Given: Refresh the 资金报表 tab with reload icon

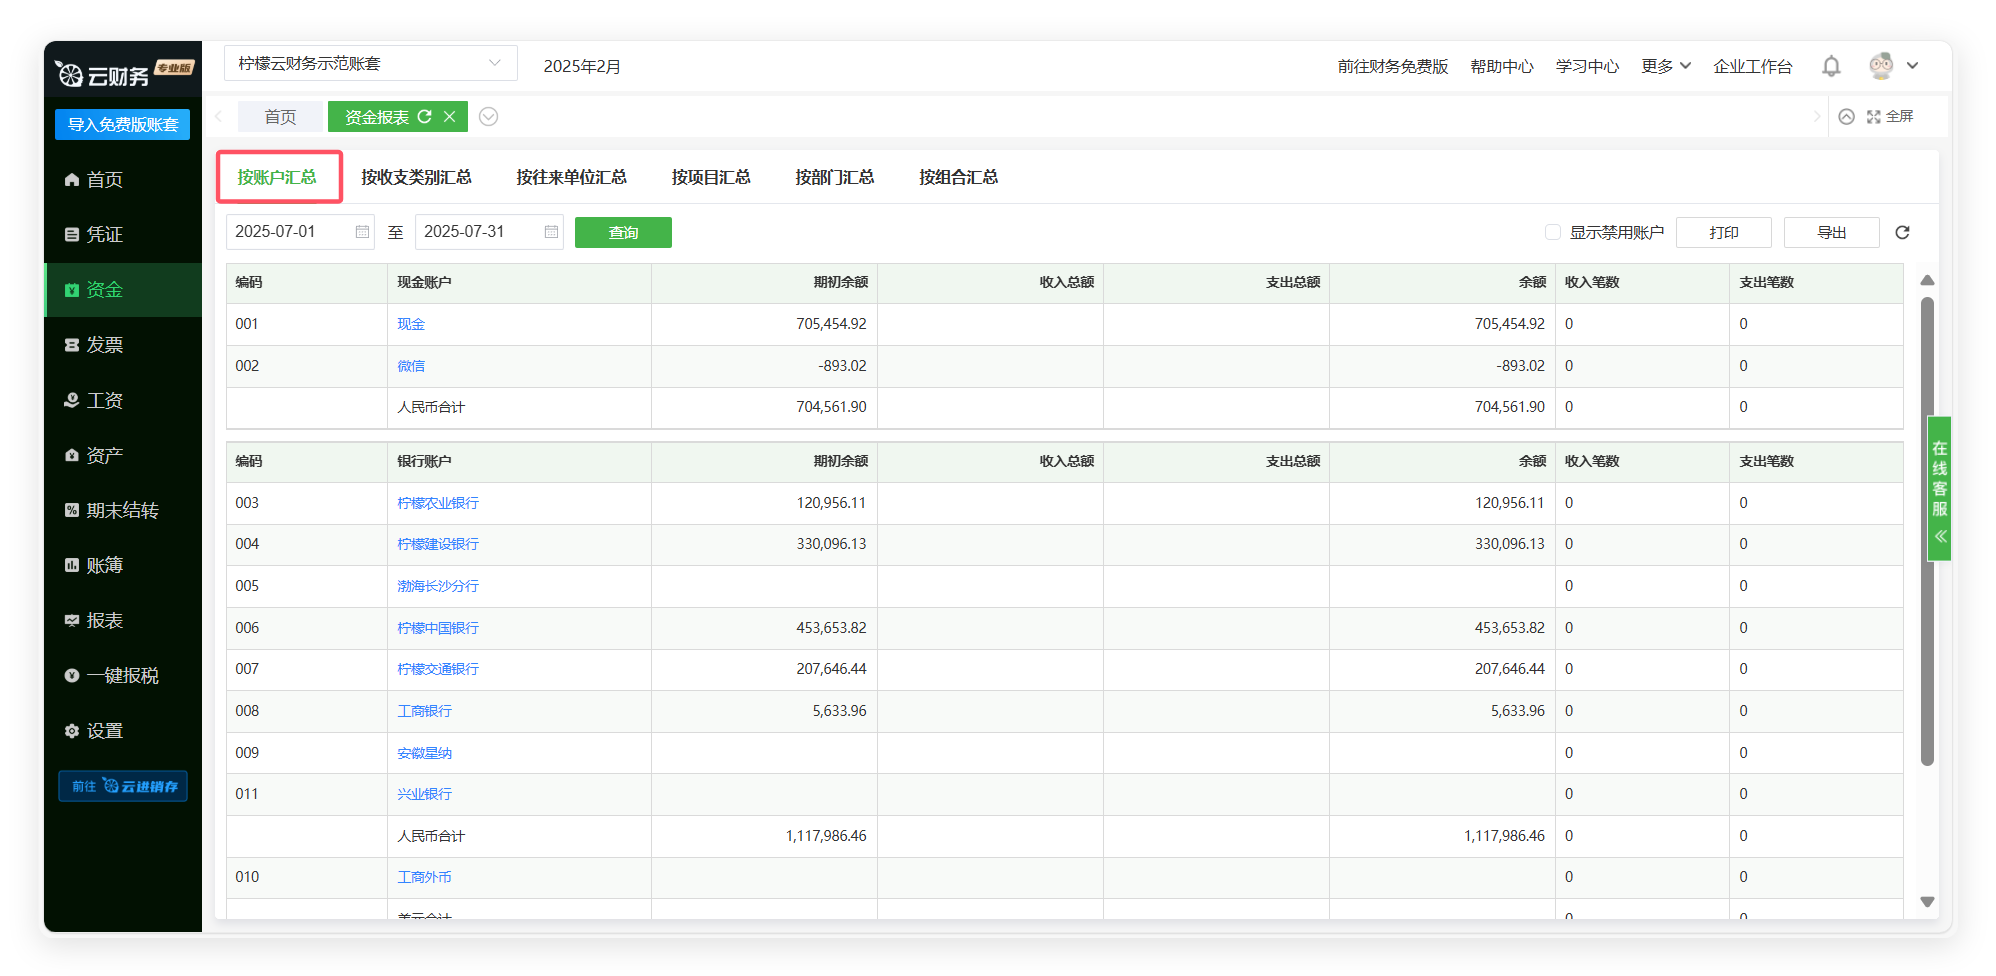Looking at the screenshot, I should [x=425, y=117].
